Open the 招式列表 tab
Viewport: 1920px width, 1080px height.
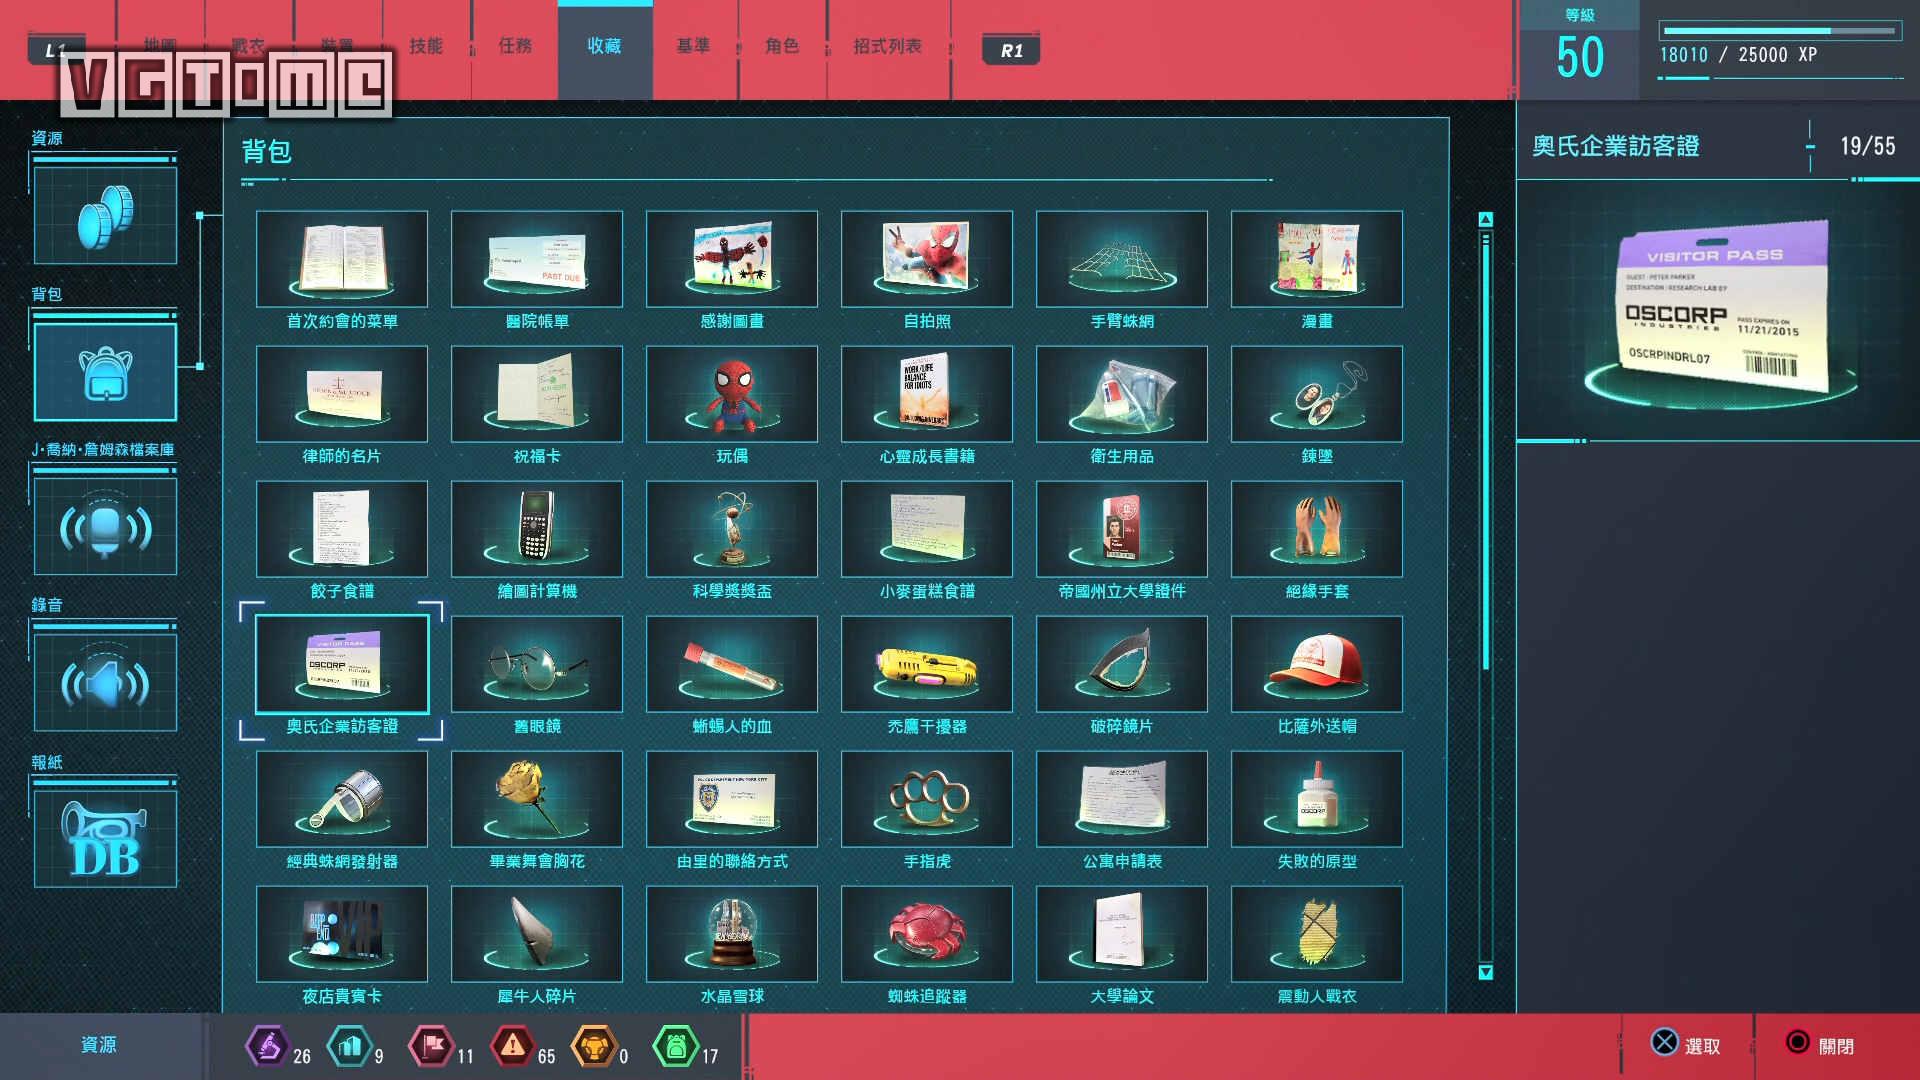point(887,46)
